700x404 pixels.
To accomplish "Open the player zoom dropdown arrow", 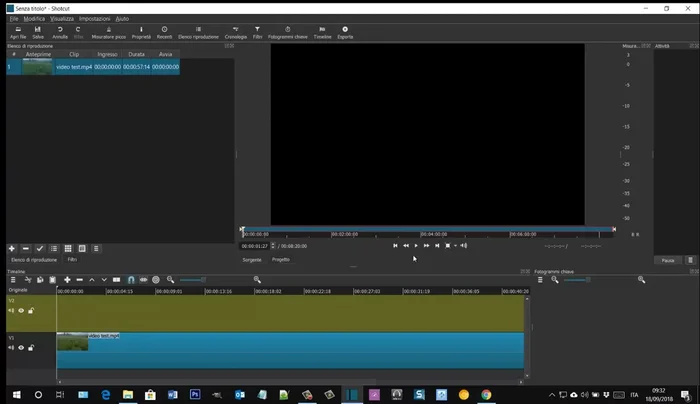I will click(x=455, y=246).
